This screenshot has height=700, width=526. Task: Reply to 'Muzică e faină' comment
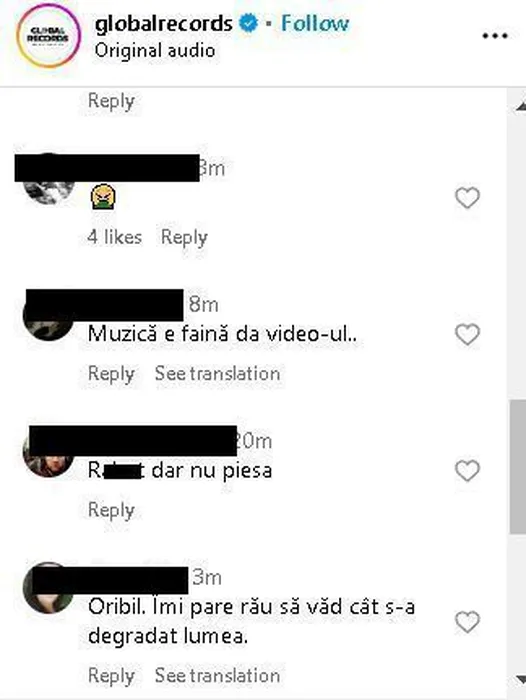click(111, 374)
